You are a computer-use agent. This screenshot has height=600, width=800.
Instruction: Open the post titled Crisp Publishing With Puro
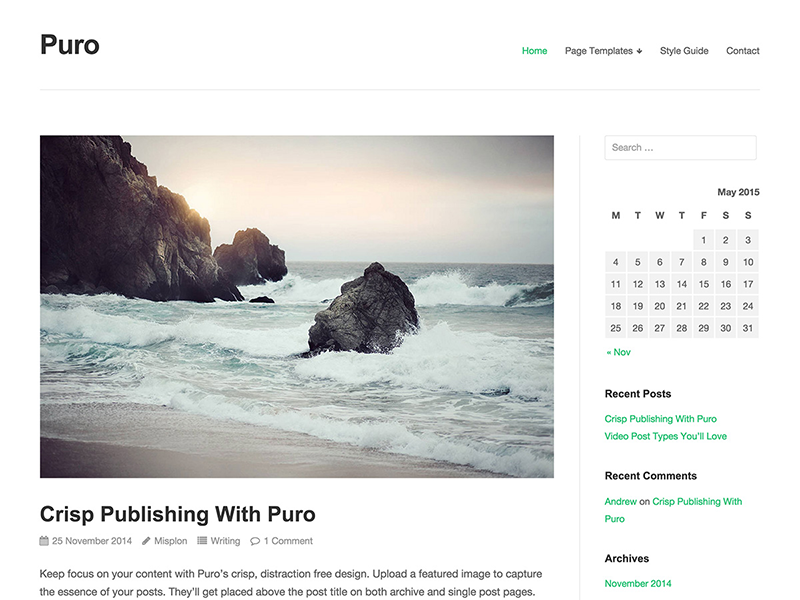tap(176, 514)
